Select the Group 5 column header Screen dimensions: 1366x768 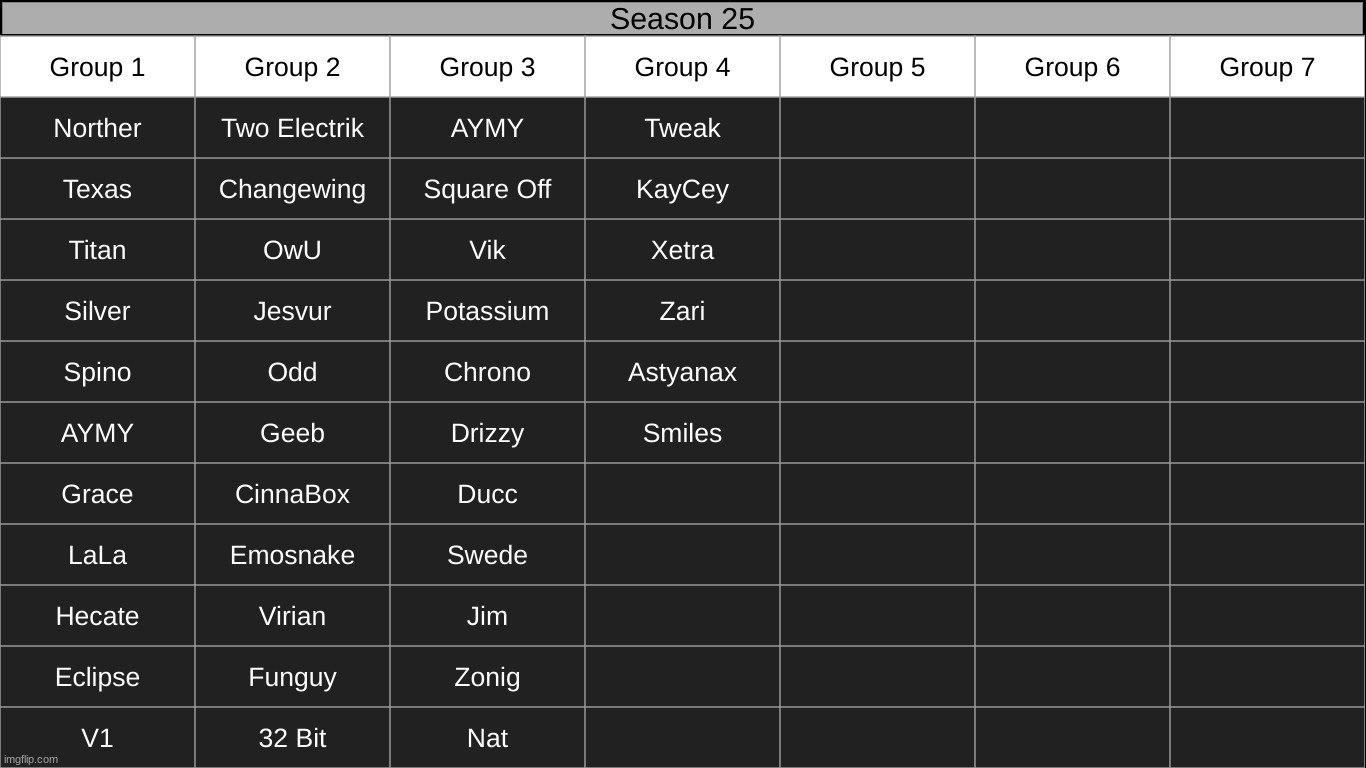[x=877, y=67]
